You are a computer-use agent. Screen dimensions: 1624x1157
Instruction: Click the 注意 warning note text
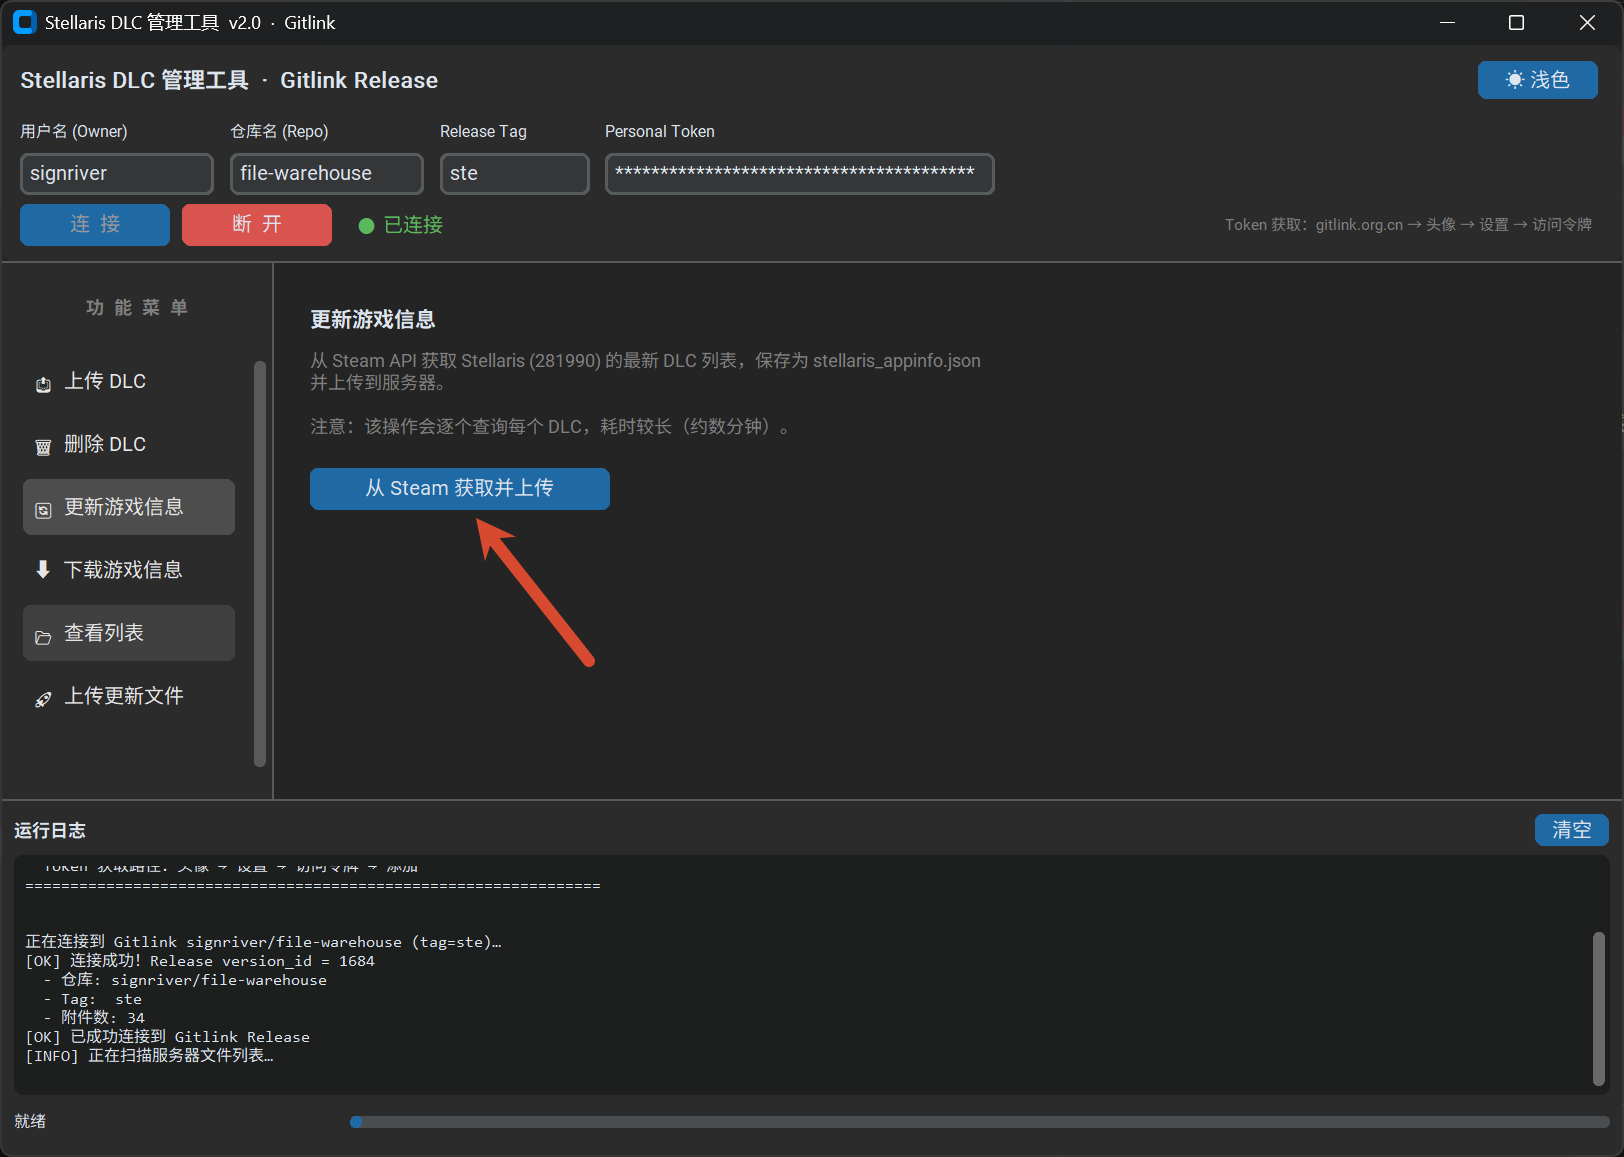pyautogui.click(x=550, y=427)
